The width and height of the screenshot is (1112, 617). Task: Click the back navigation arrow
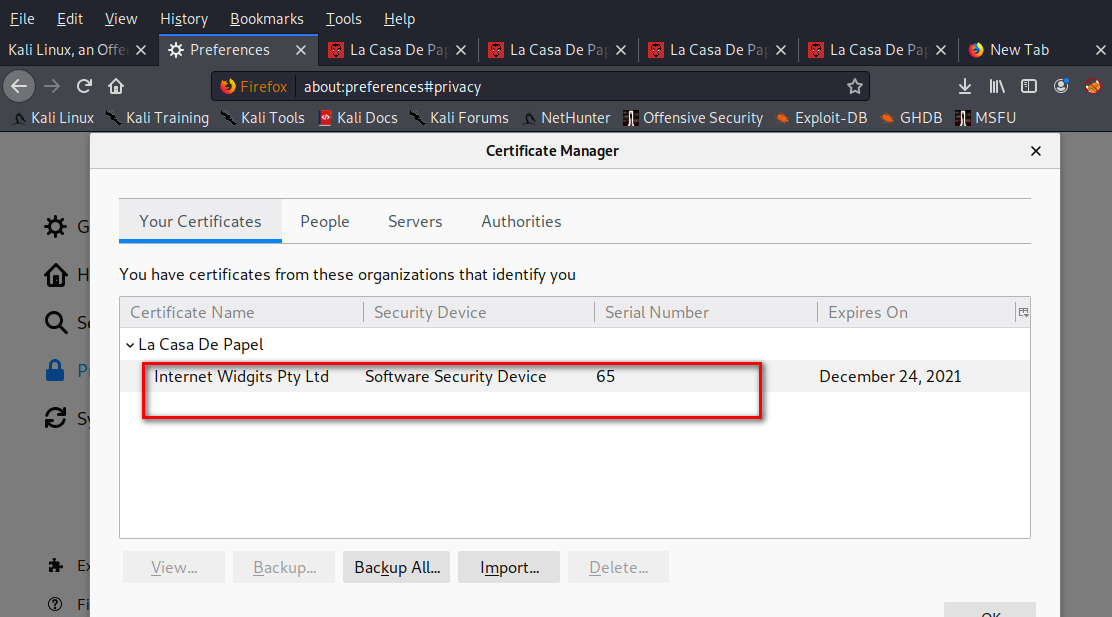click(x=19, y=87)
